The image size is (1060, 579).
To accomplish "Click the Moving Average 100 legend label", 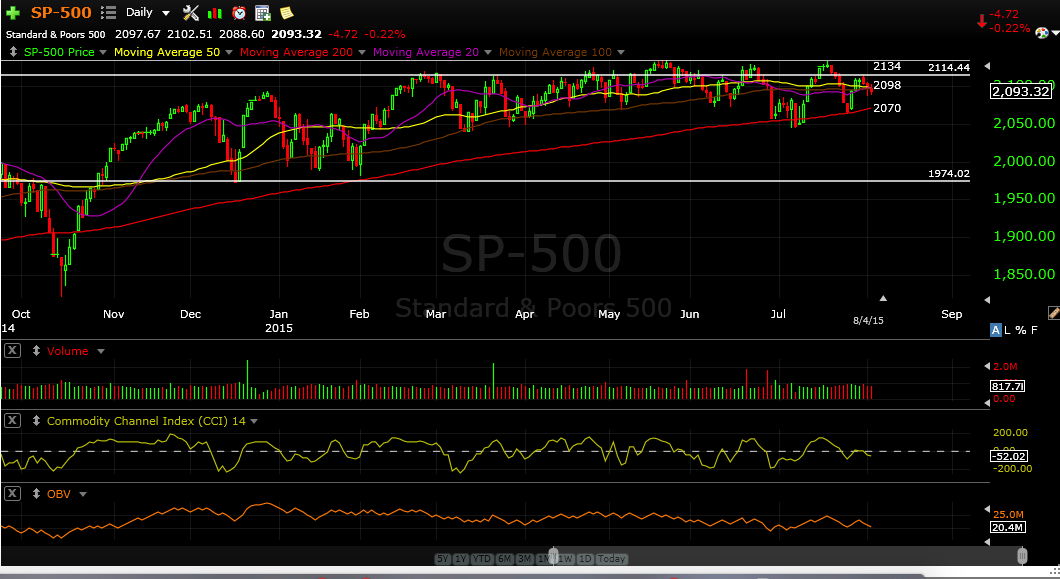I will (555, 52).
